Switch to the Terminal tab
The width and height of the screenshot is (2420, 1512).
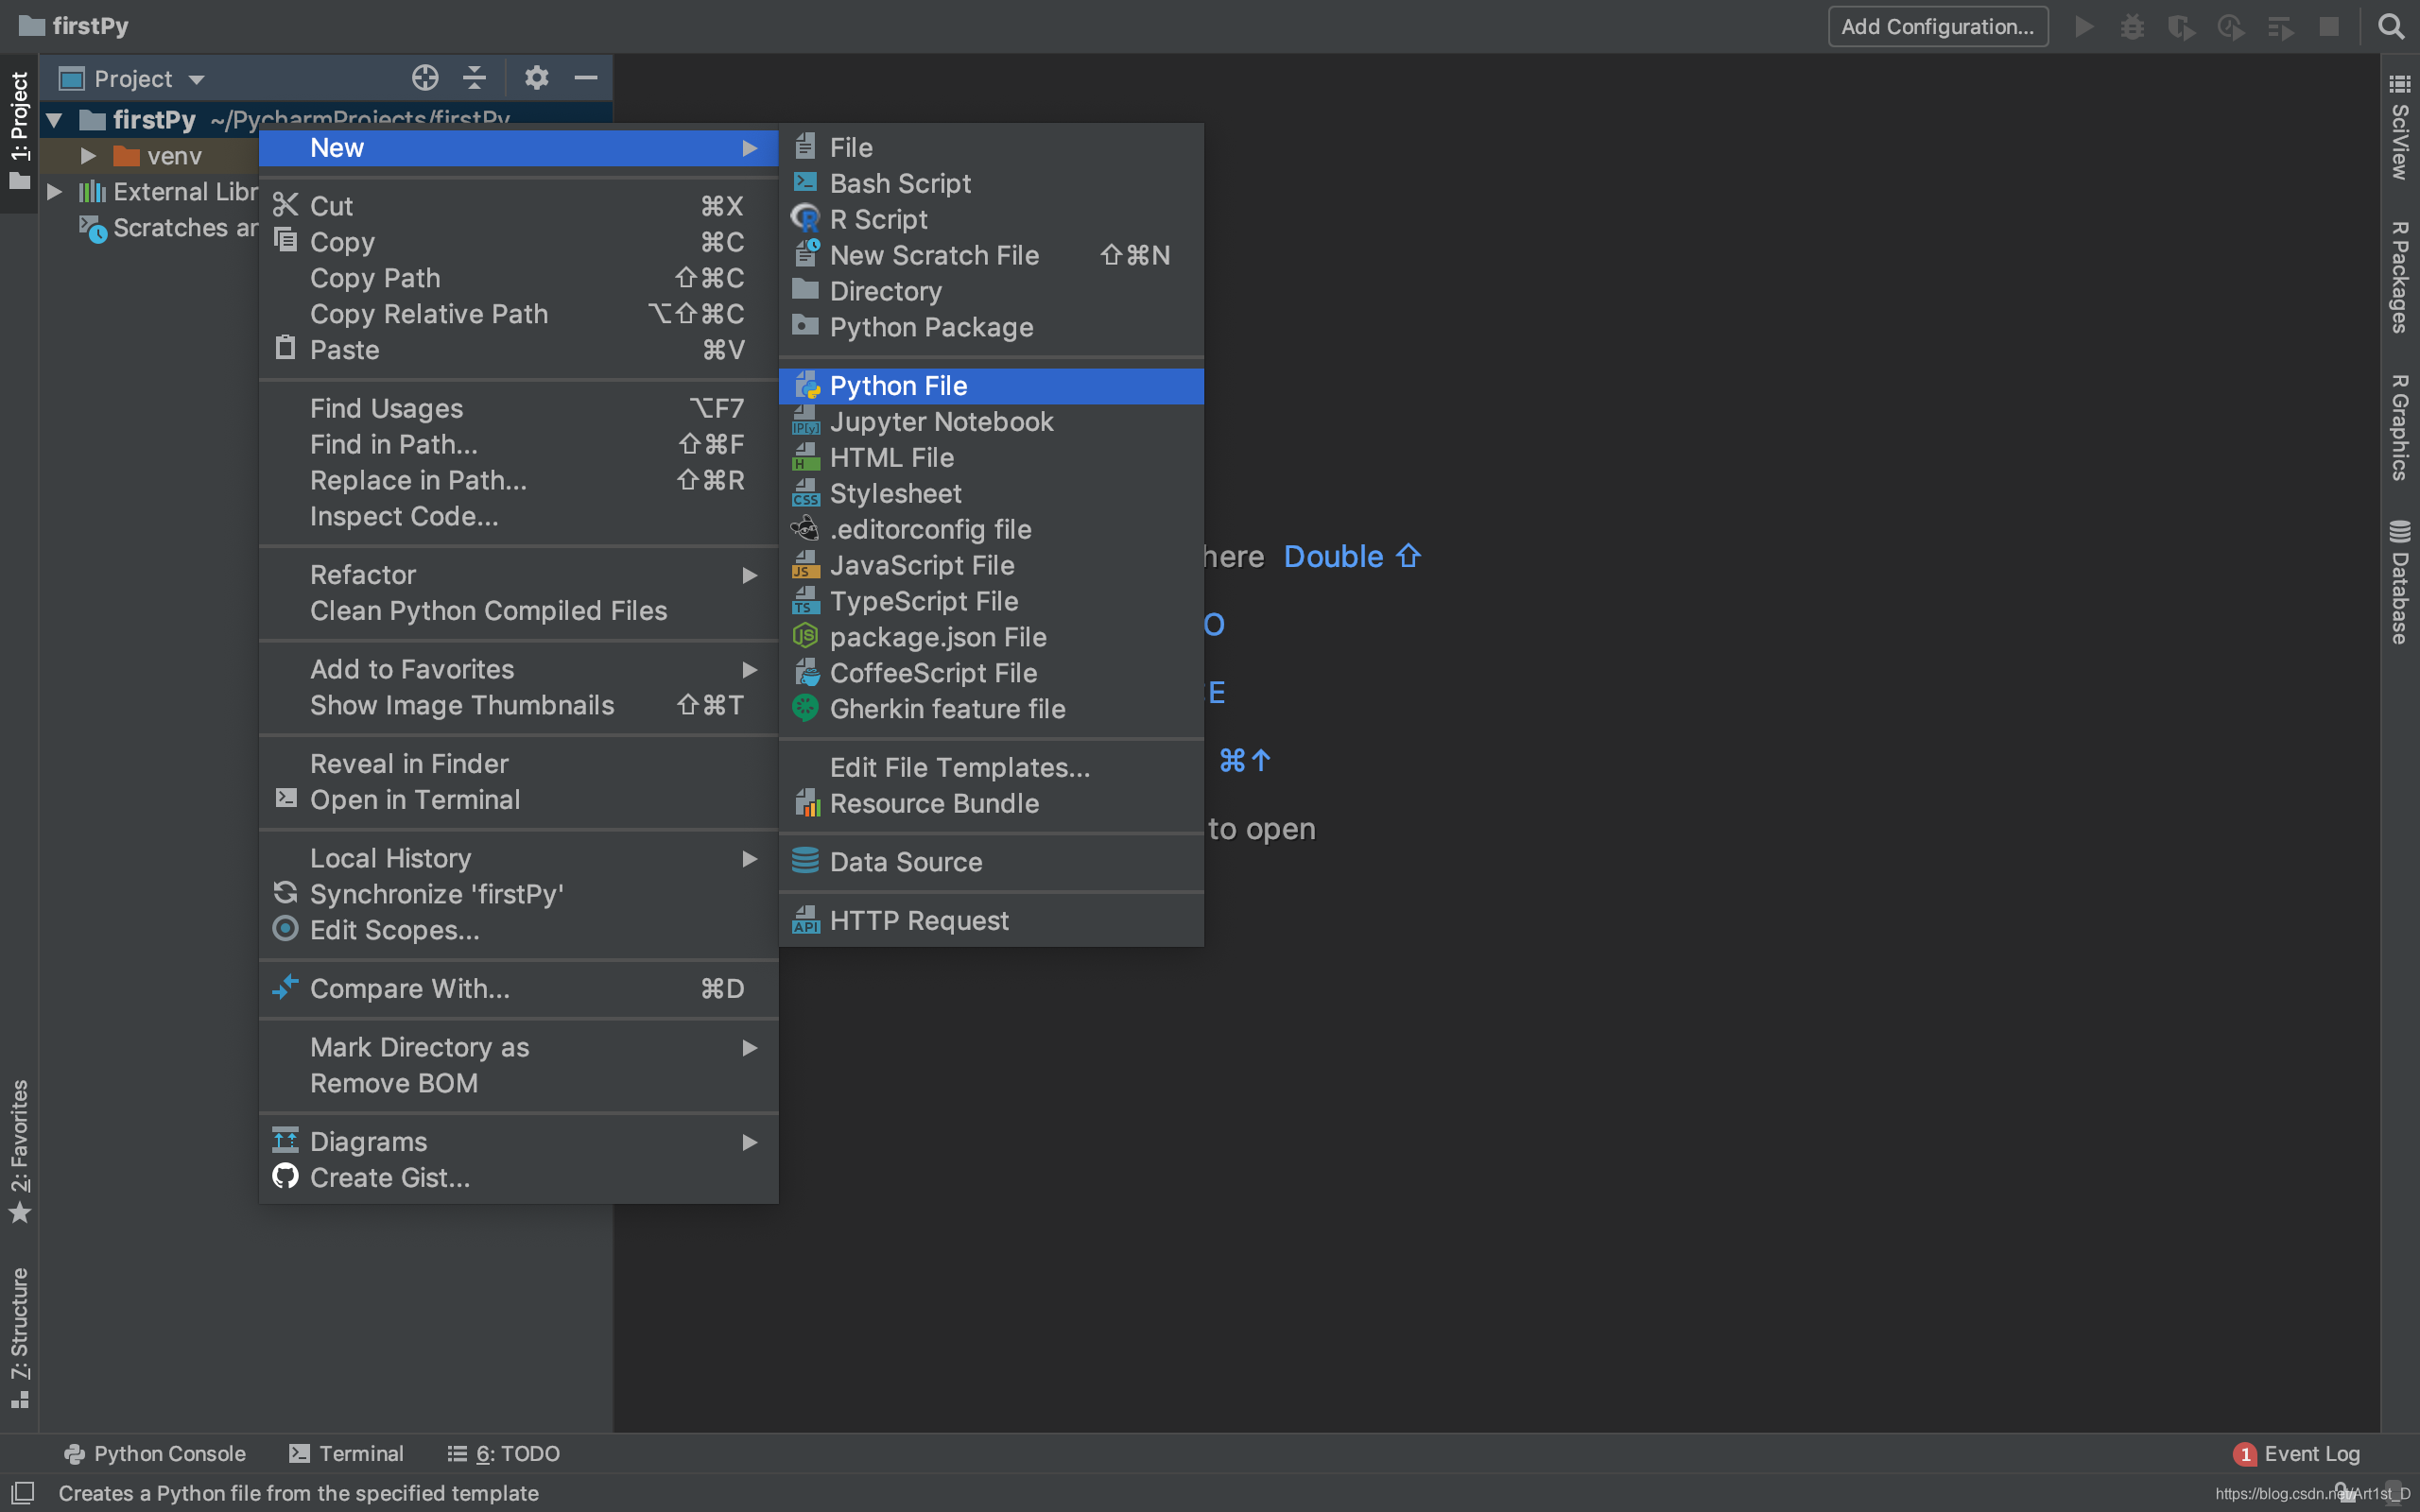345,1453
